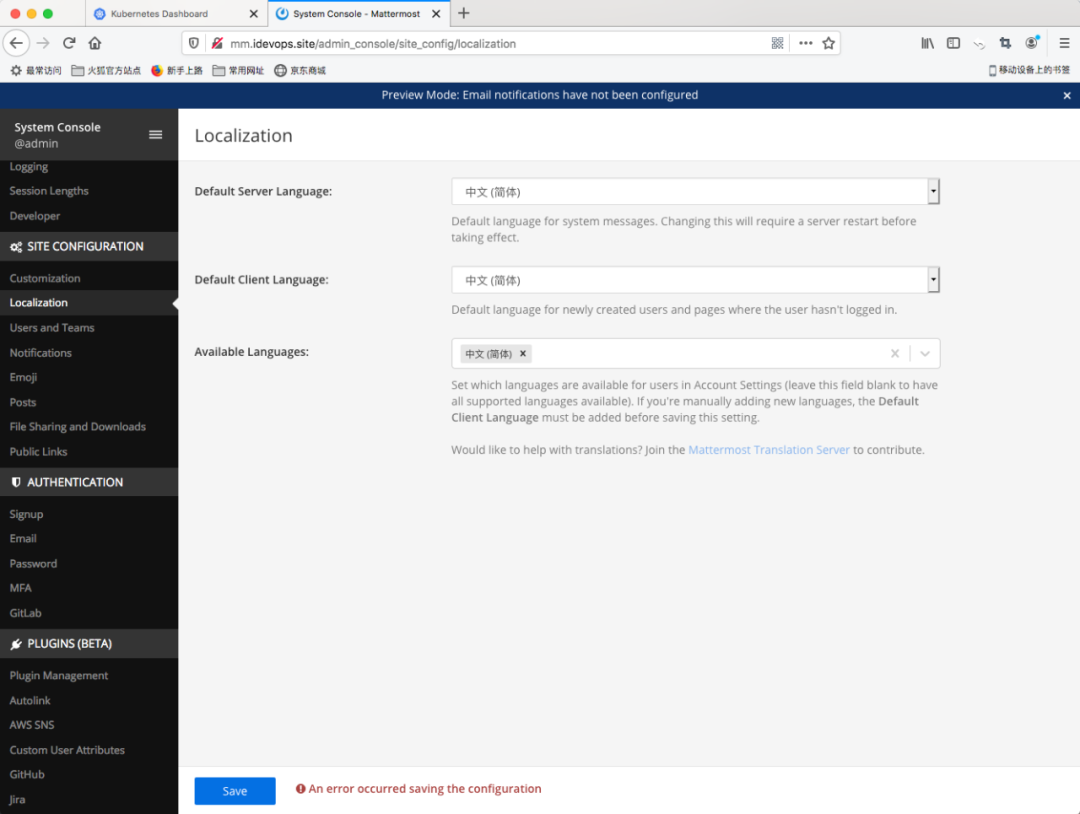Open the Firefox library icon

click(x=928, y=43)
